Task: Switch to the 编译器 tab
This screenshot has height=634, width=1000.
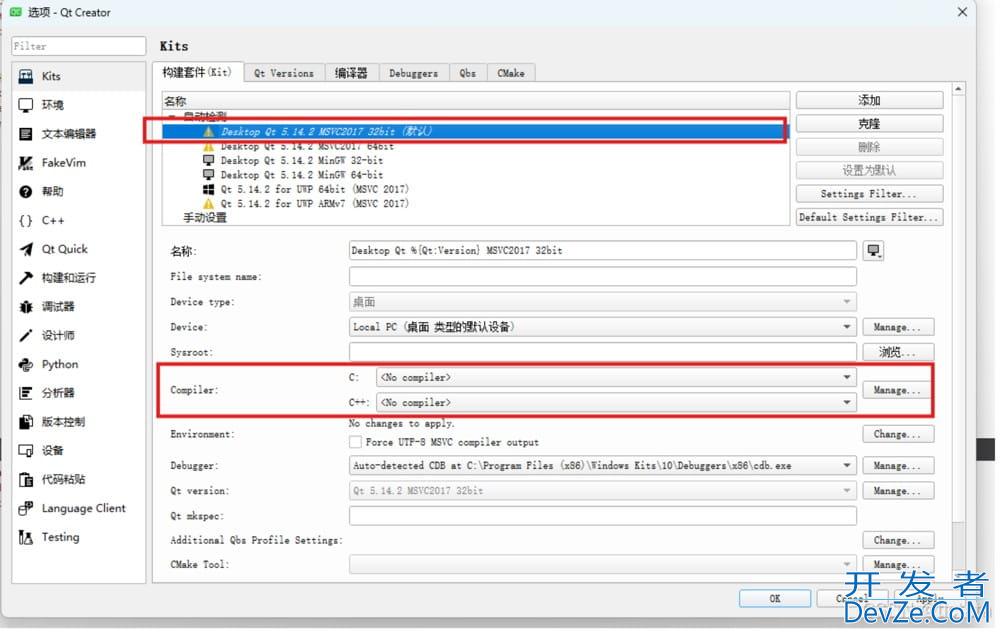Action: 351,73
